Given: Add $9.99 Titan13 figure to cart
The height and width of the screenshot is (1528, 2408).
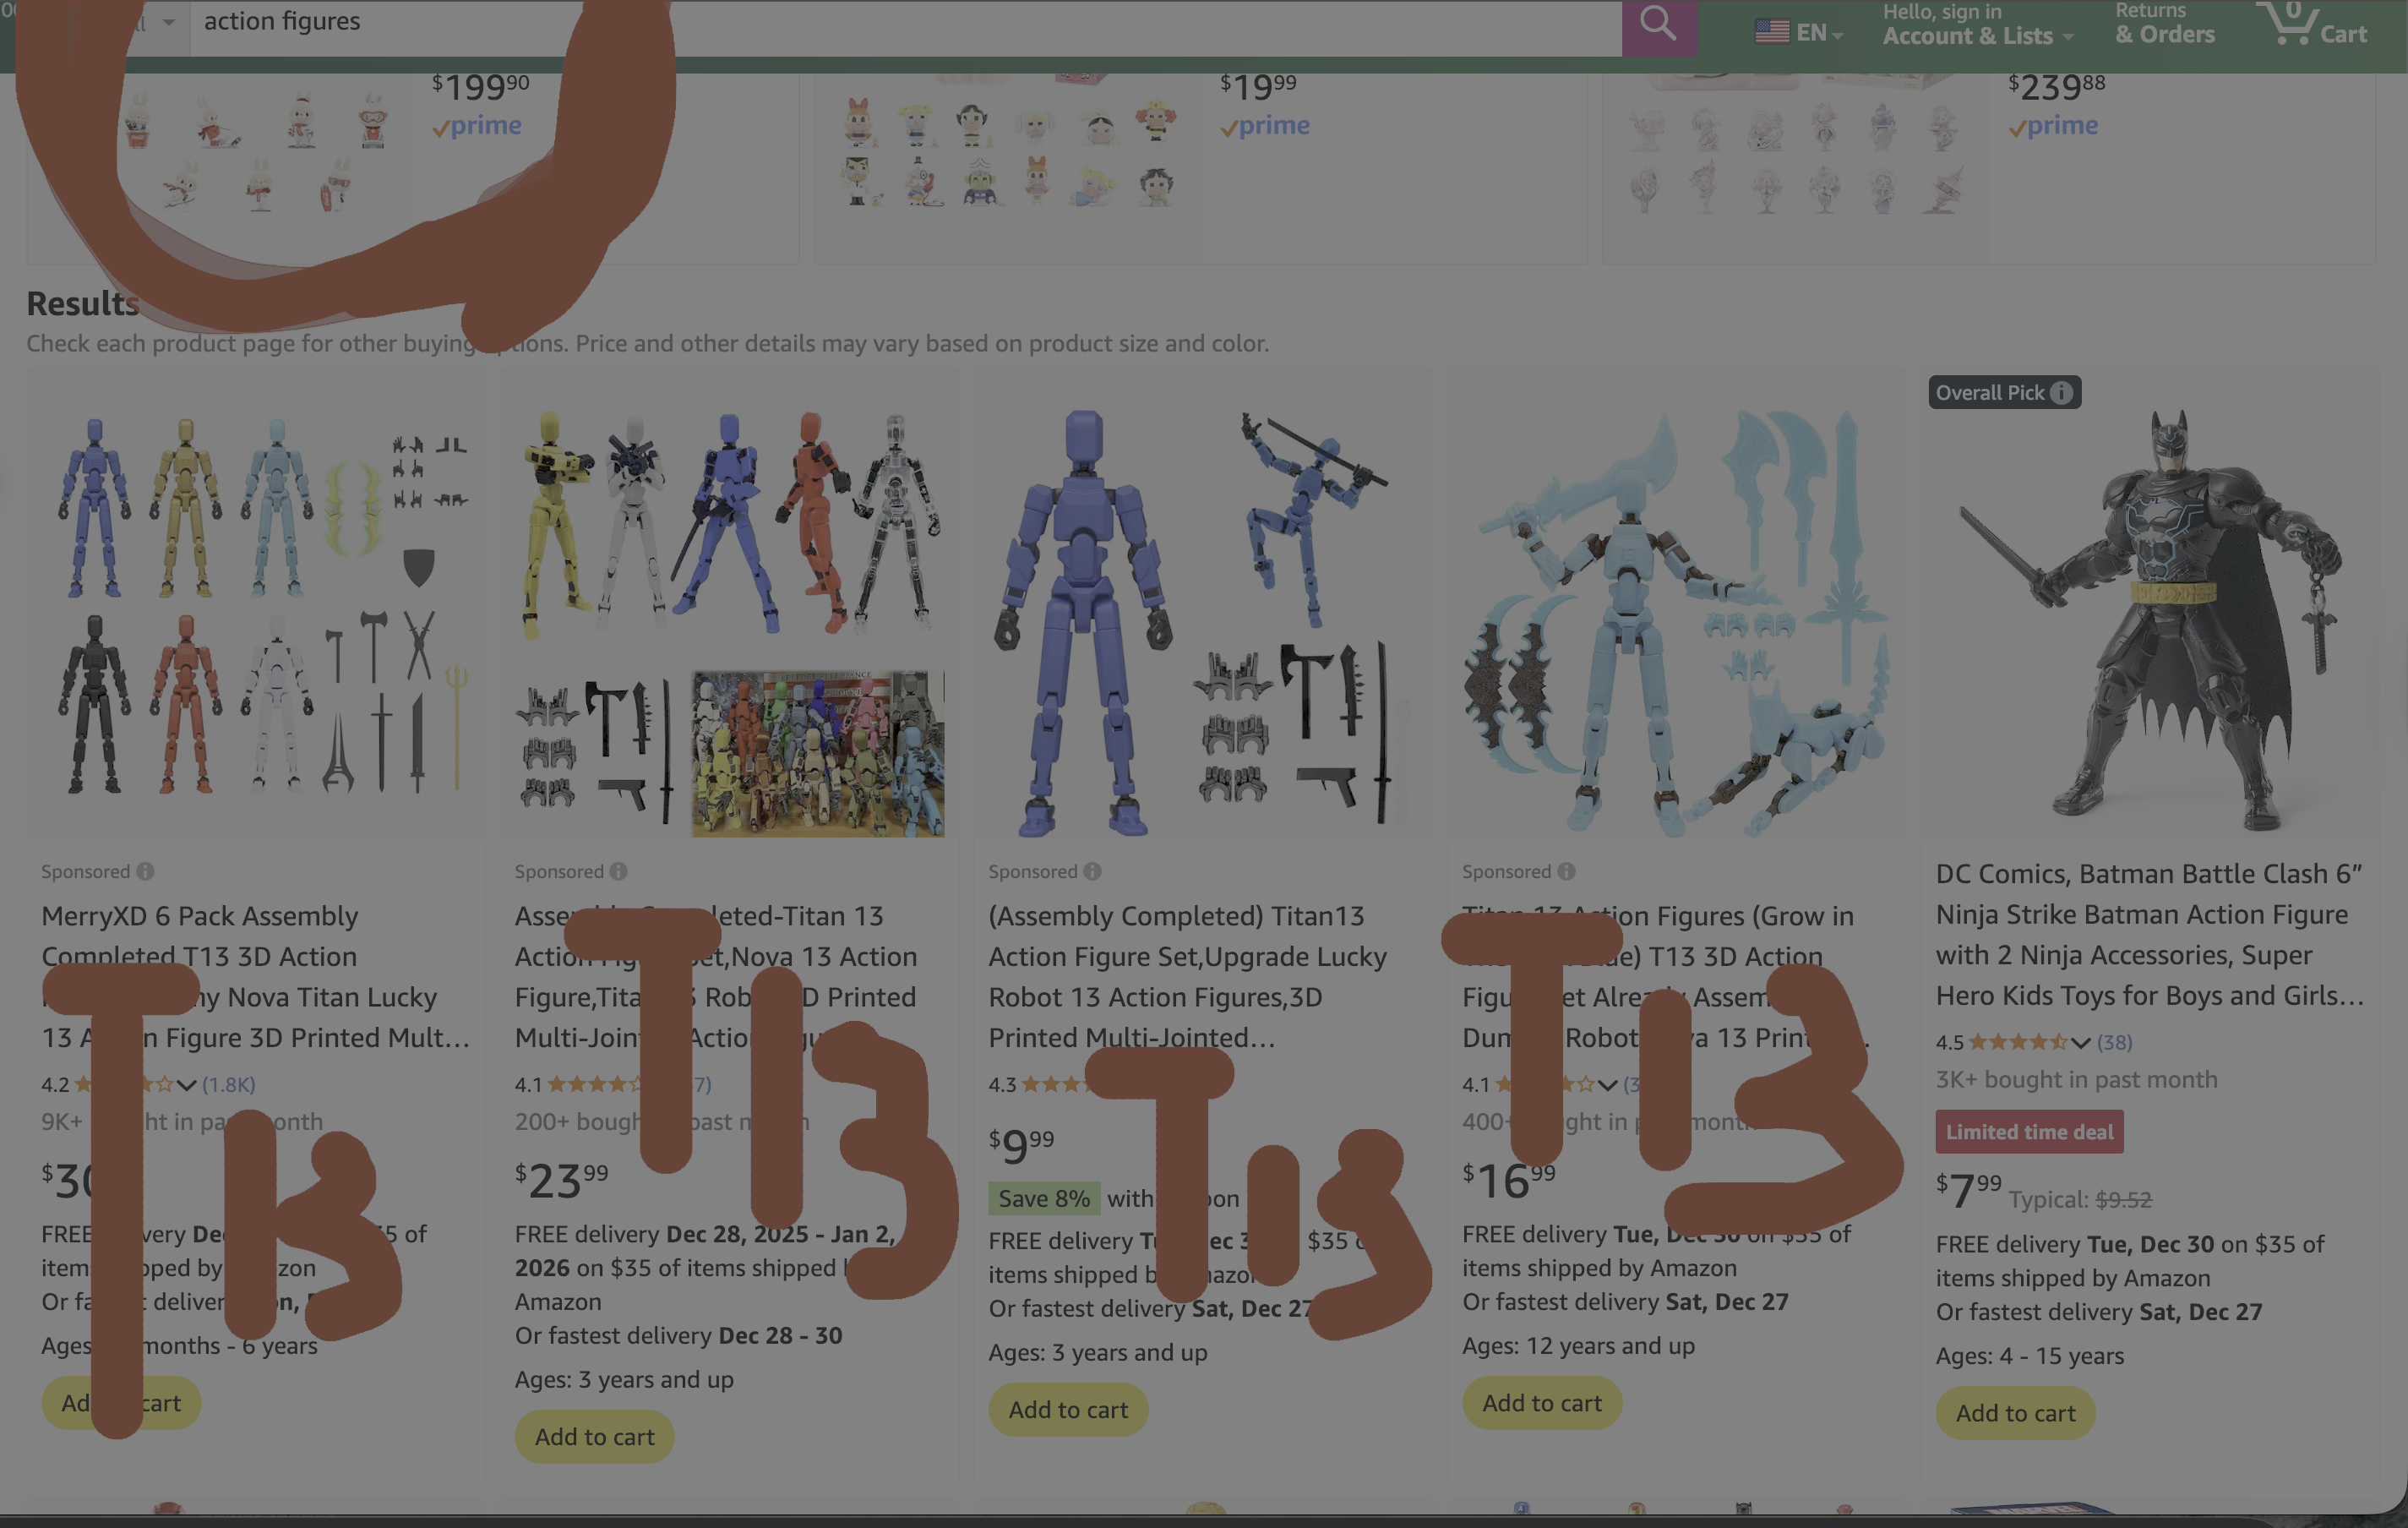Looking at the screenshot, I should (1068, 1409).
